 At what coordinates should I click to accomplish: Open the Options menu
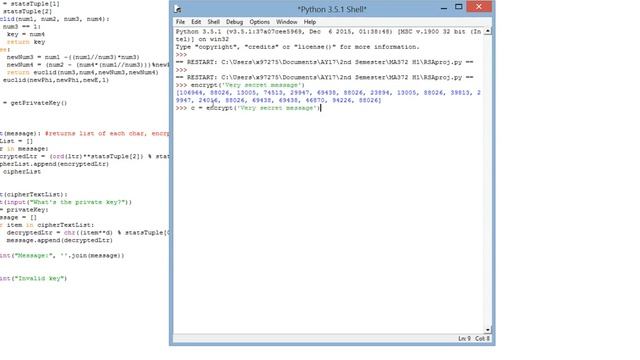(260, 22)
